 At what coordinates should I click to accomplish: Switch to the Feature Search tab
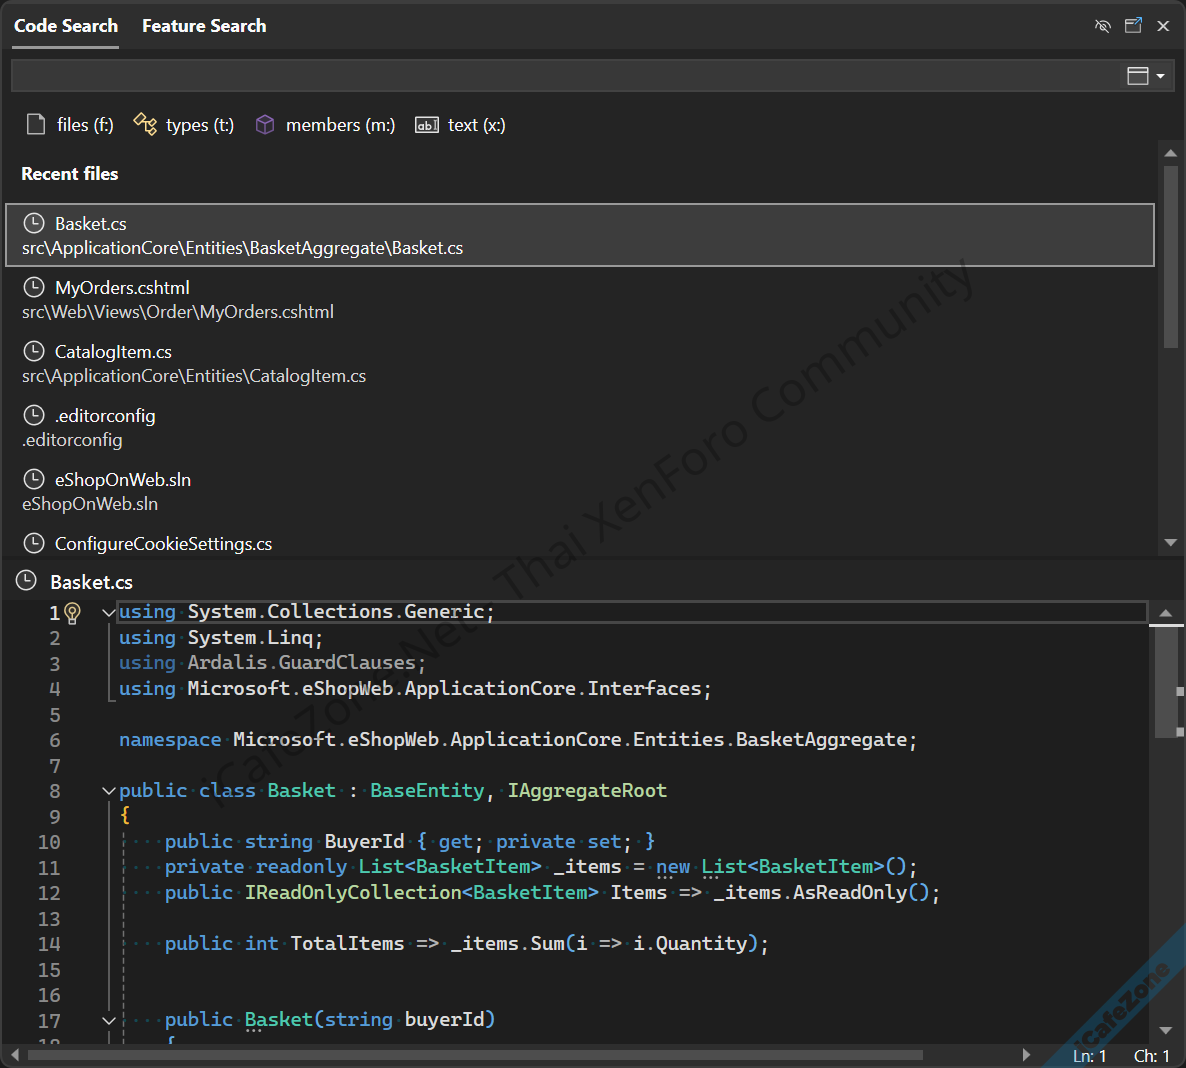pos(204,26)
